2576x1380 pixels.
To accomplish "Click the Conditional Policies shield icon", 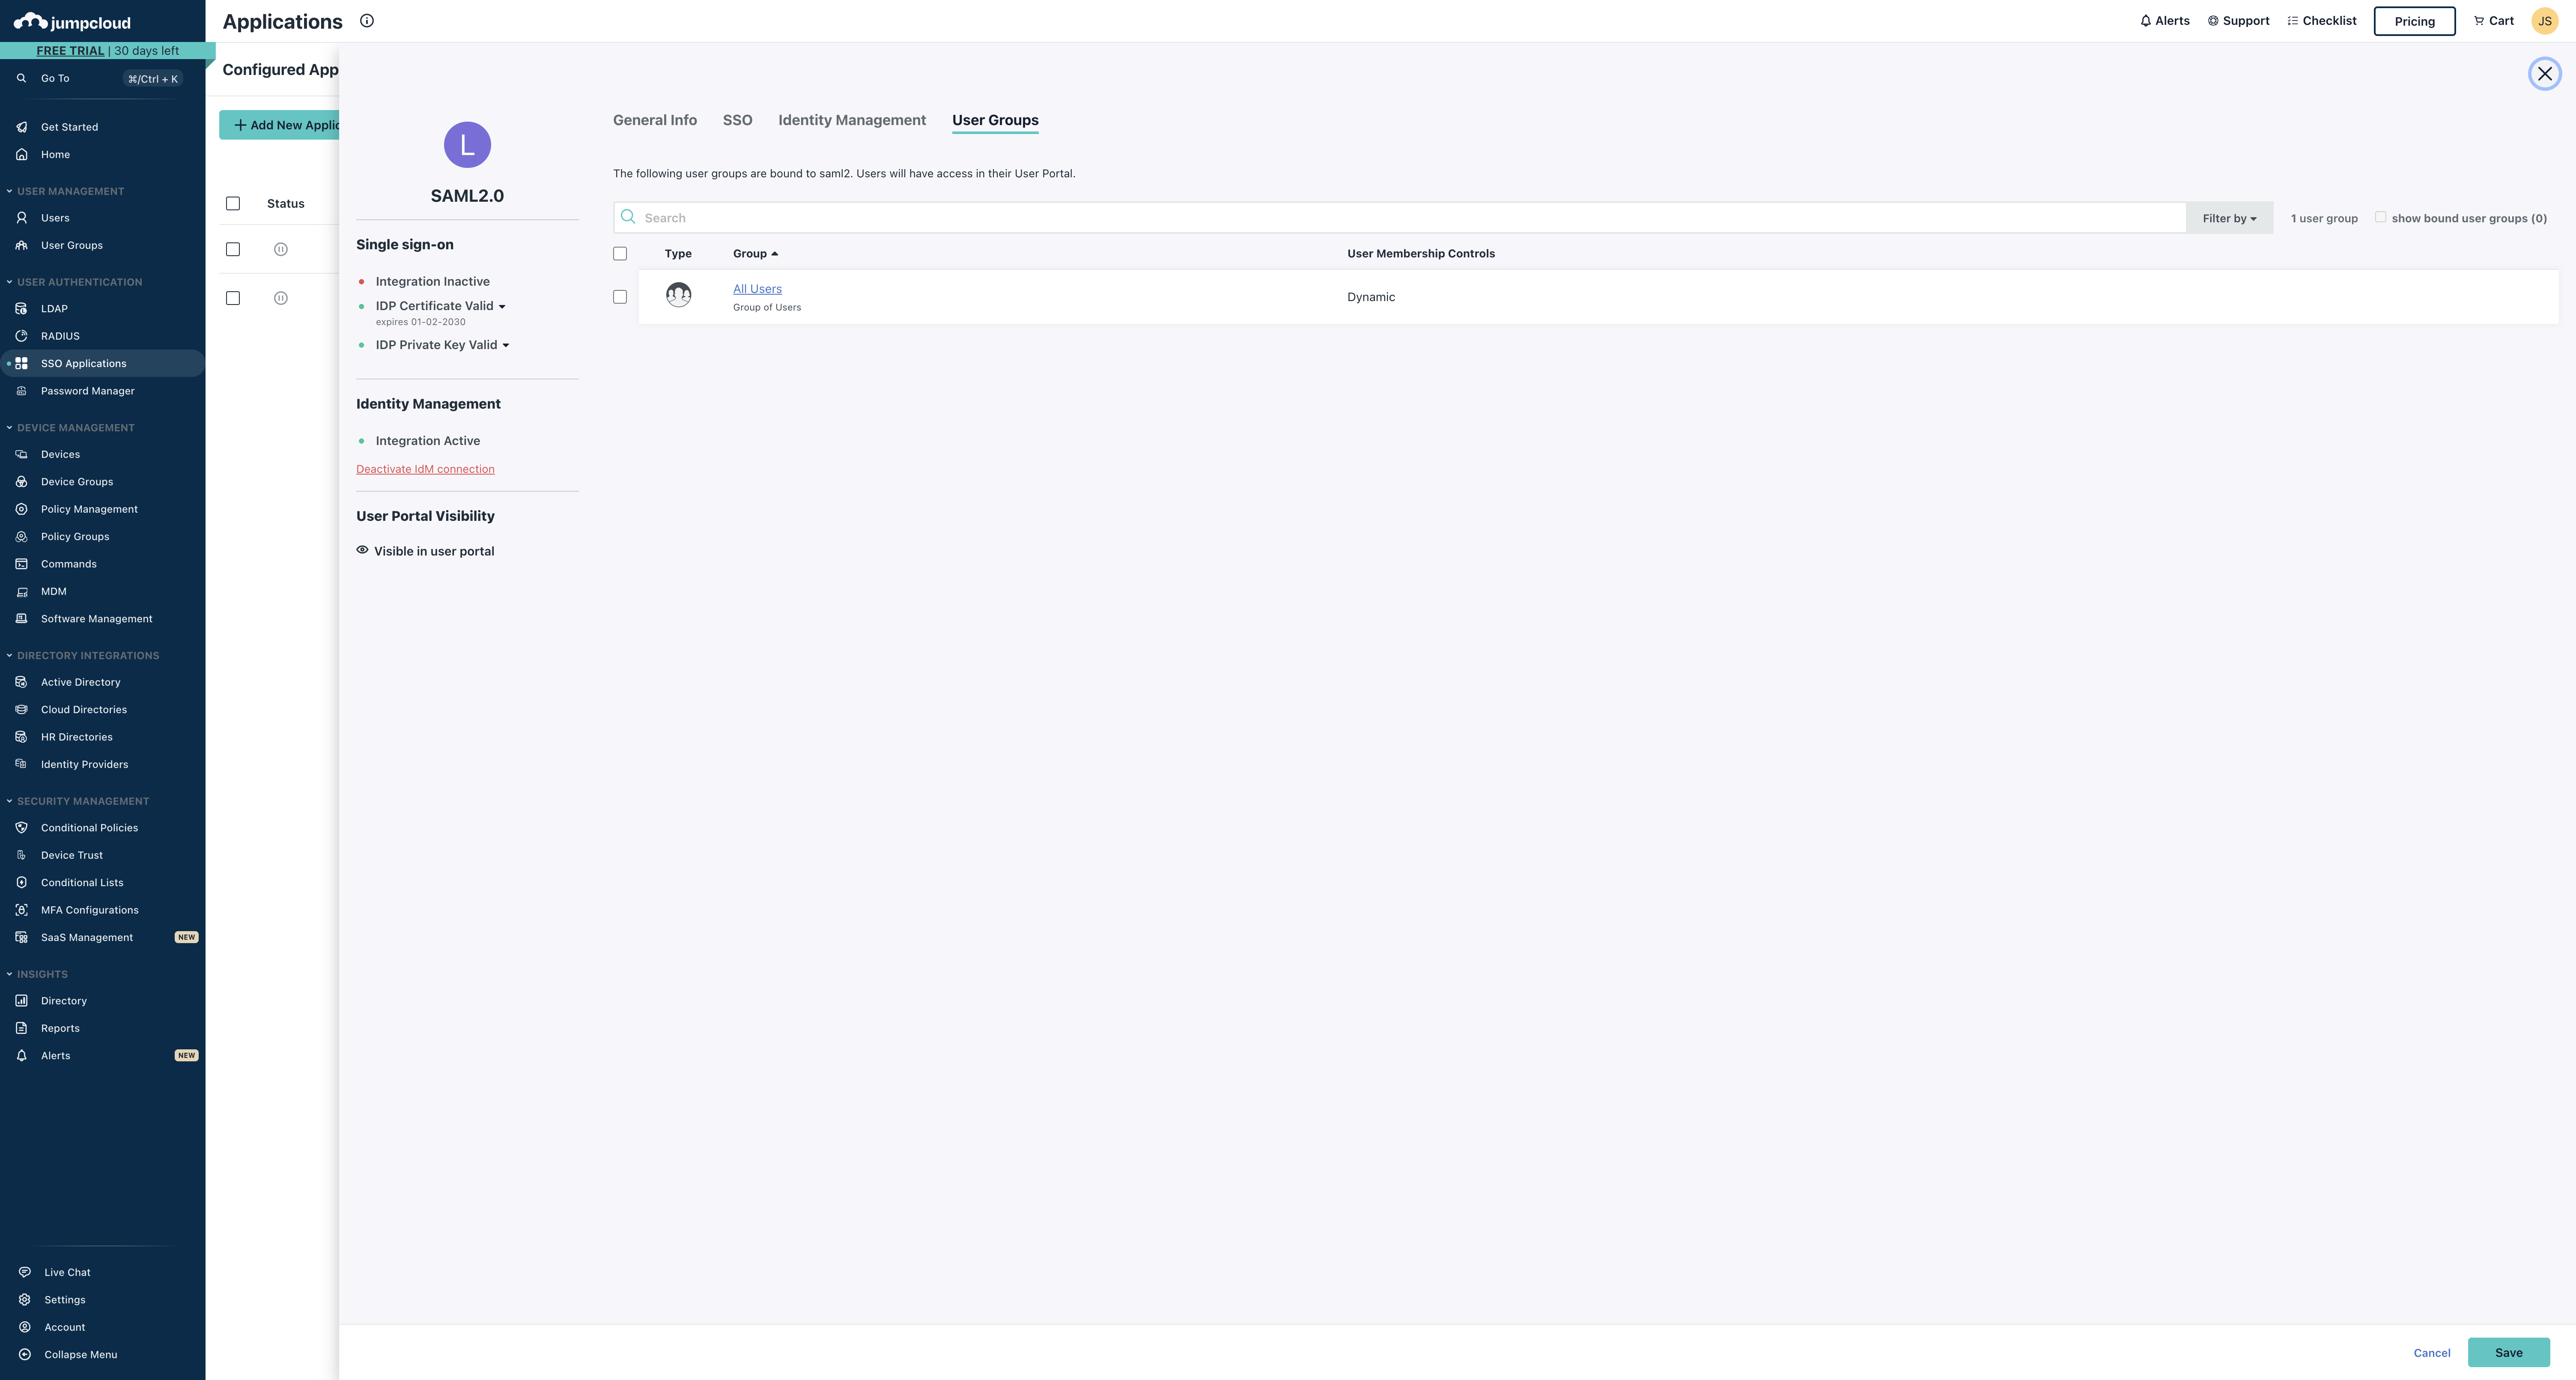I will [21, 828].
